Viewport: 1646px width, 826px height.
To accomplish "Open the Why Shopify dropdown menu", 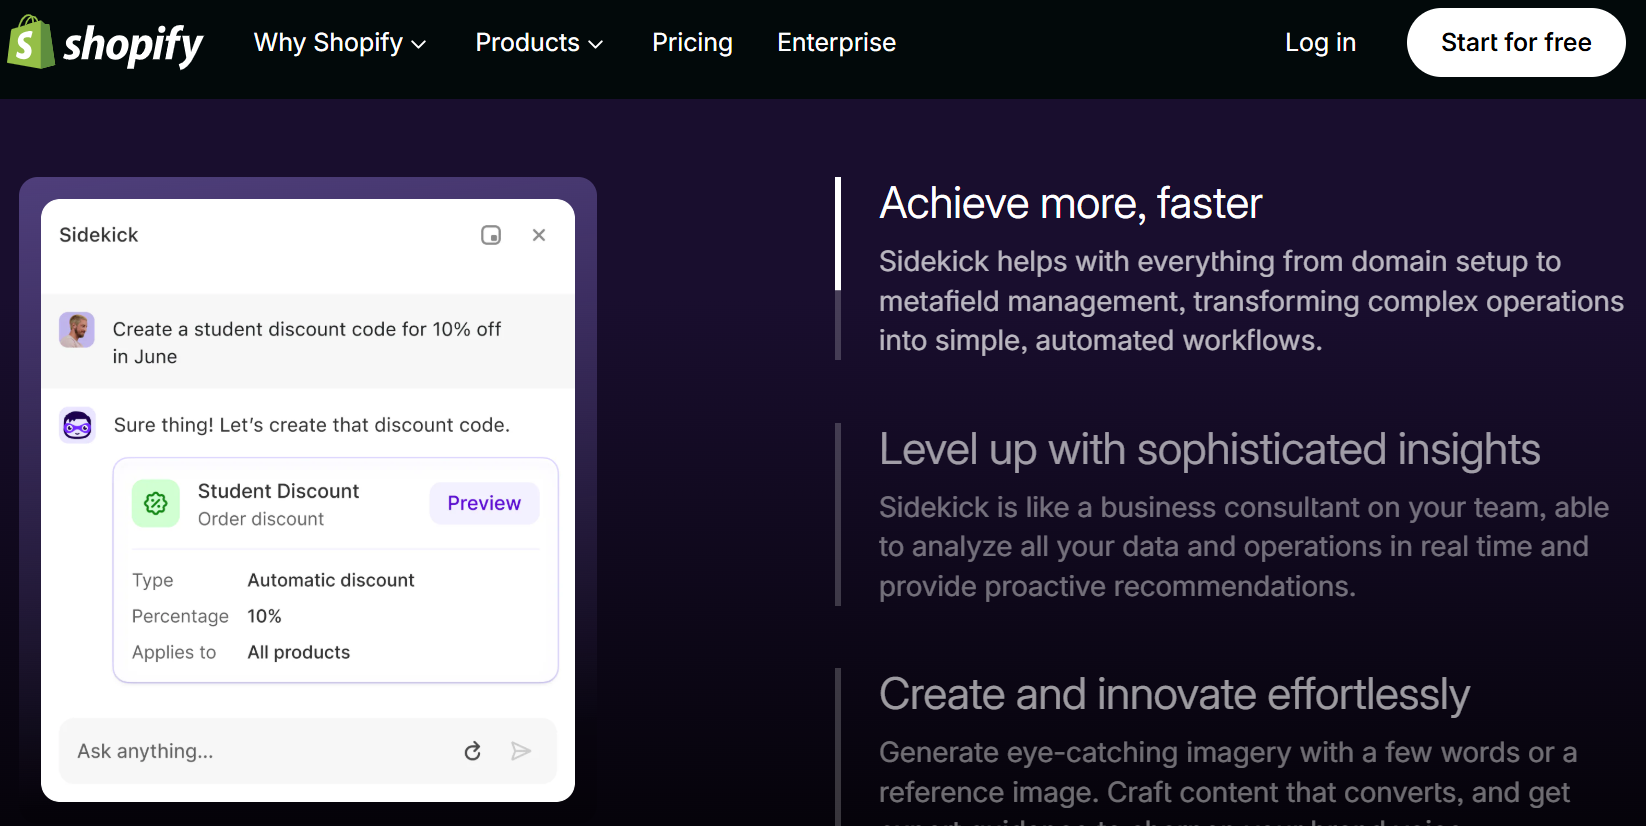I will click(x=340, y=42).
